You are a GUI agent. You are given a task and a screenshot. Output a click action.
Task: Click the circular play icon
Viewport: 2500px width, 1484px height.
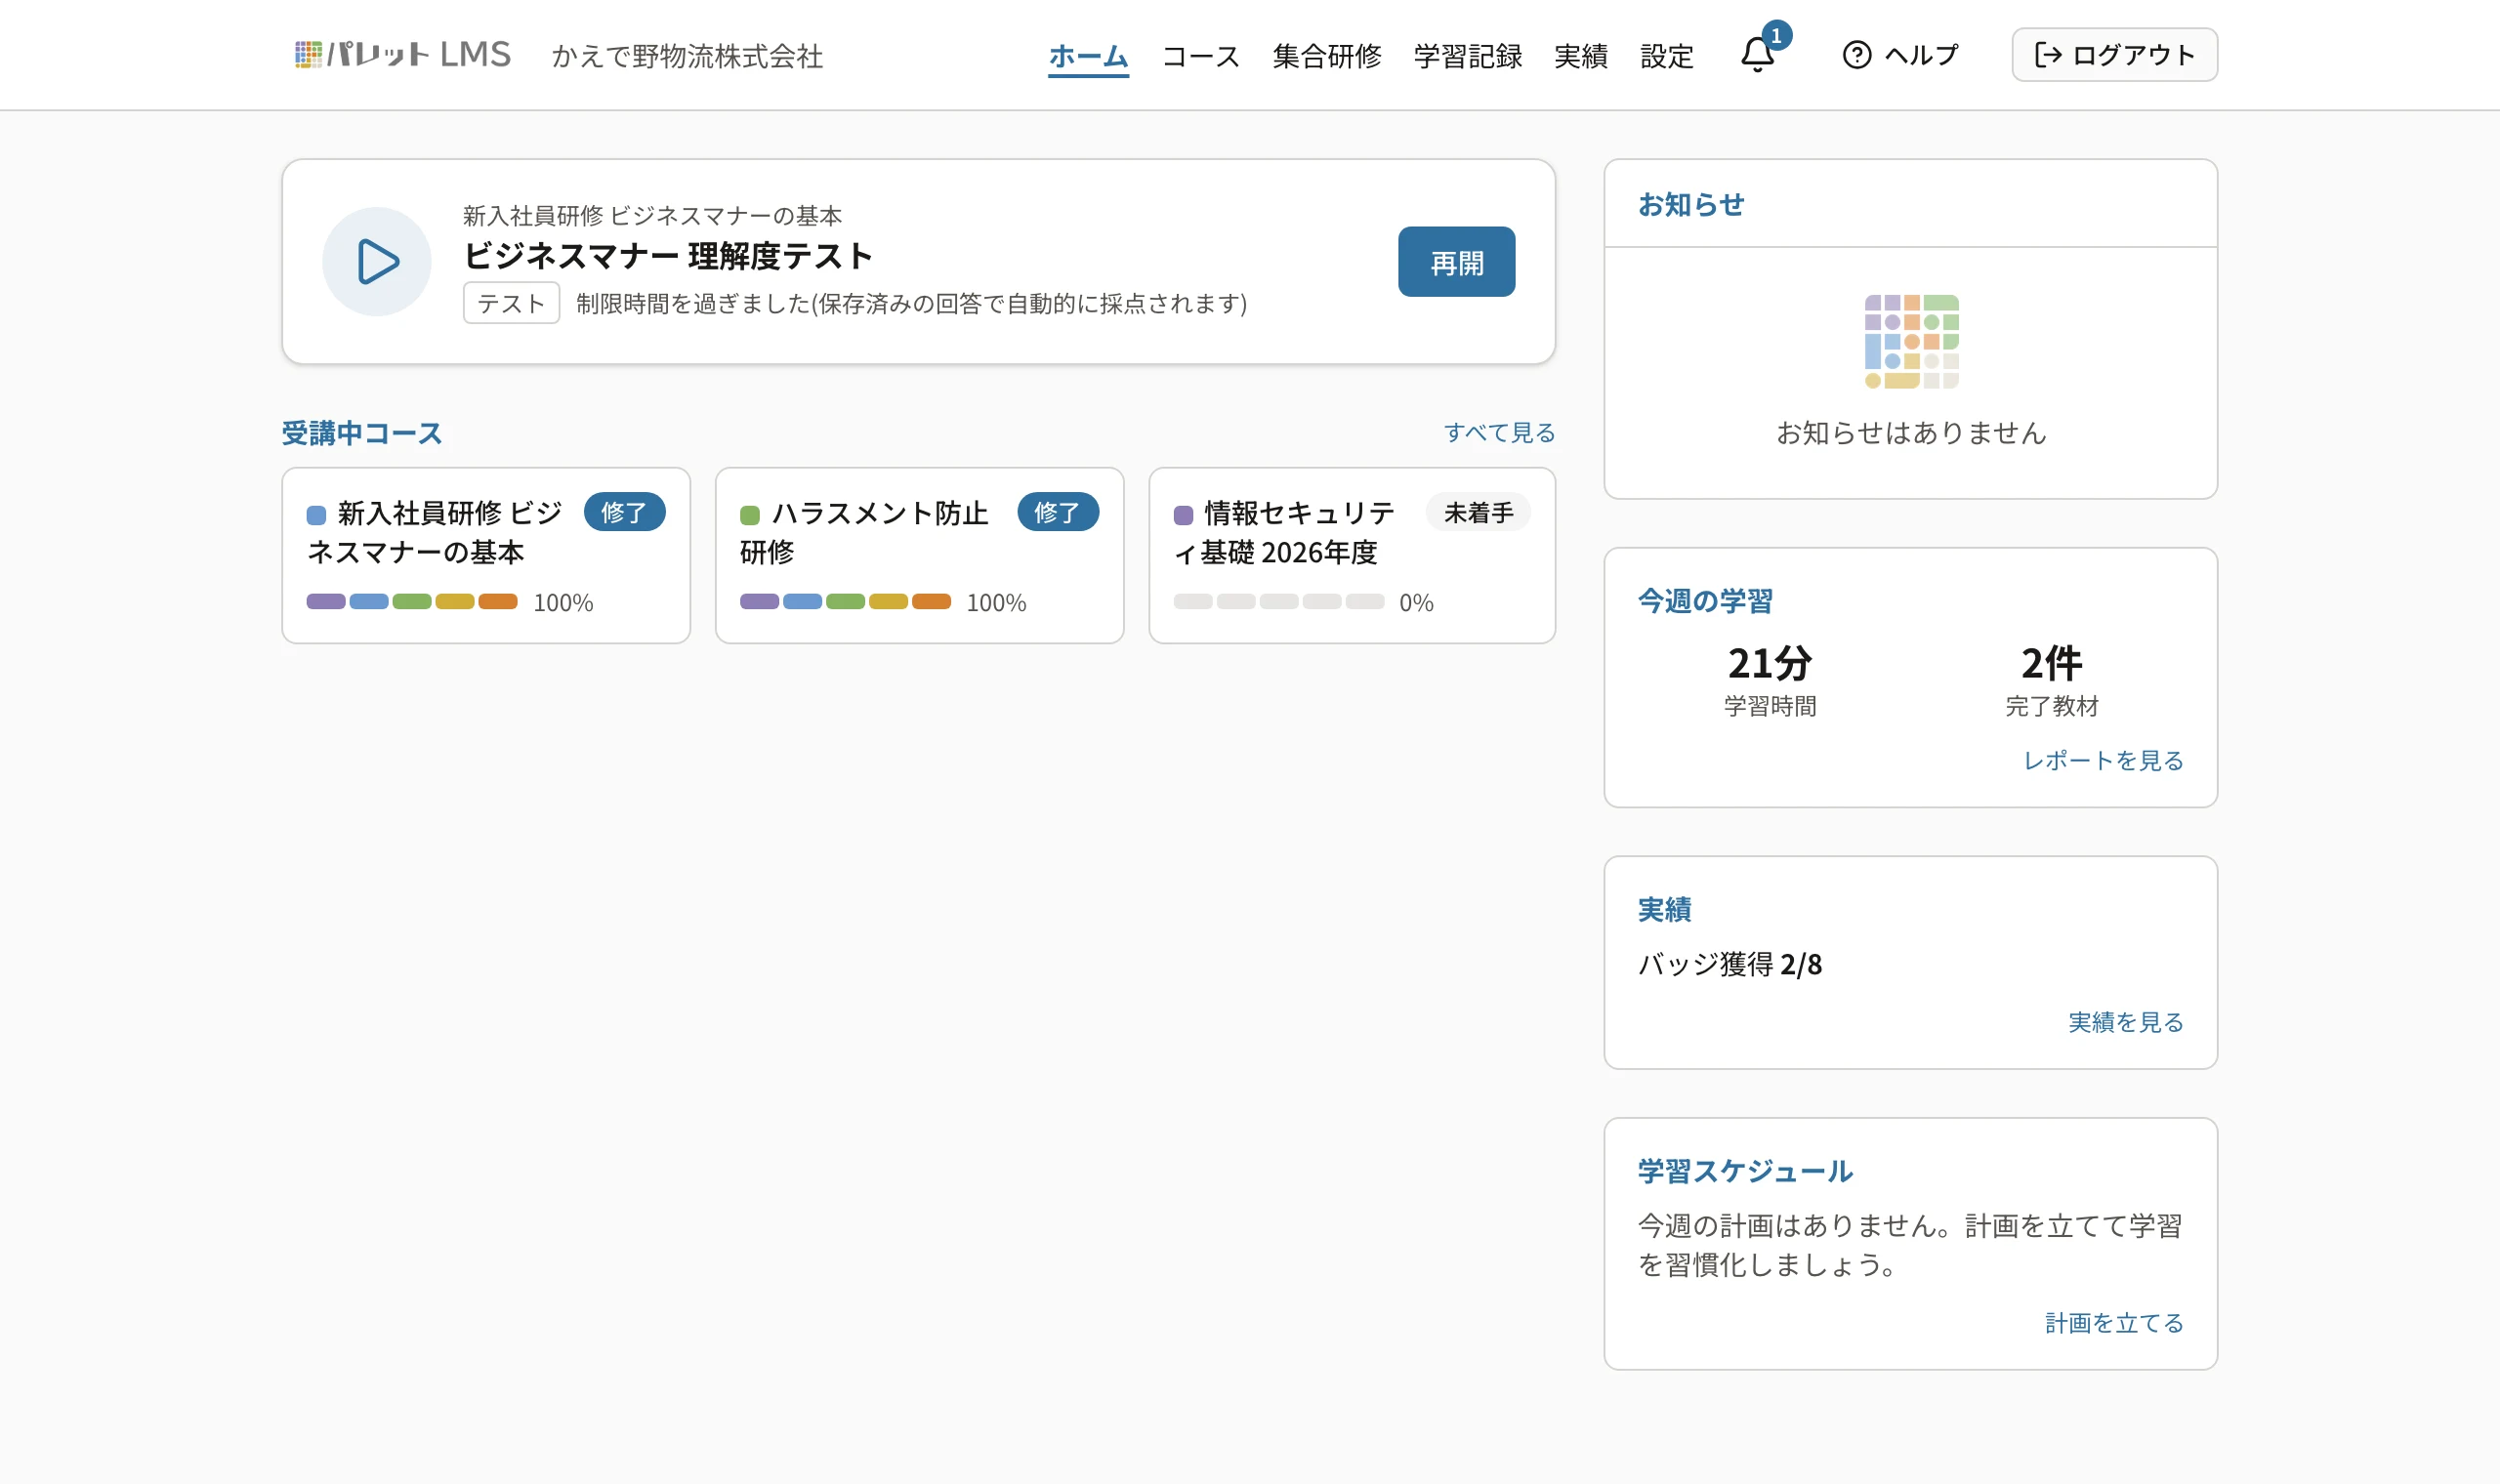pyautogui.click(x=377, y=262)
